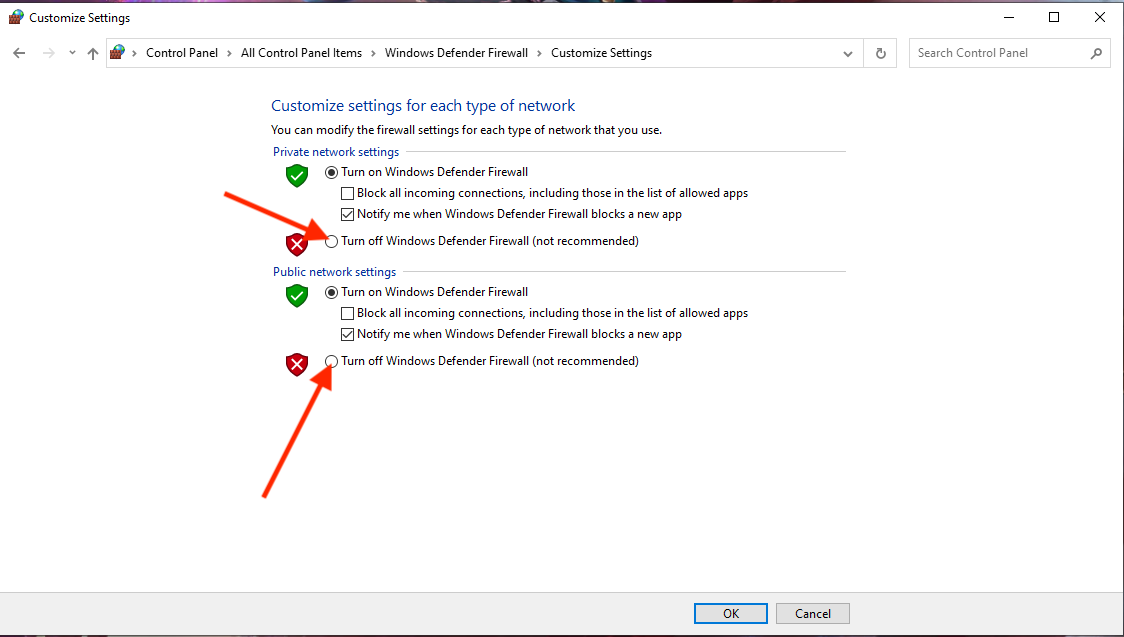Open All Control Panel Items breadcrumb
This screenshot has width=1124, height=637.
[301, 53]
